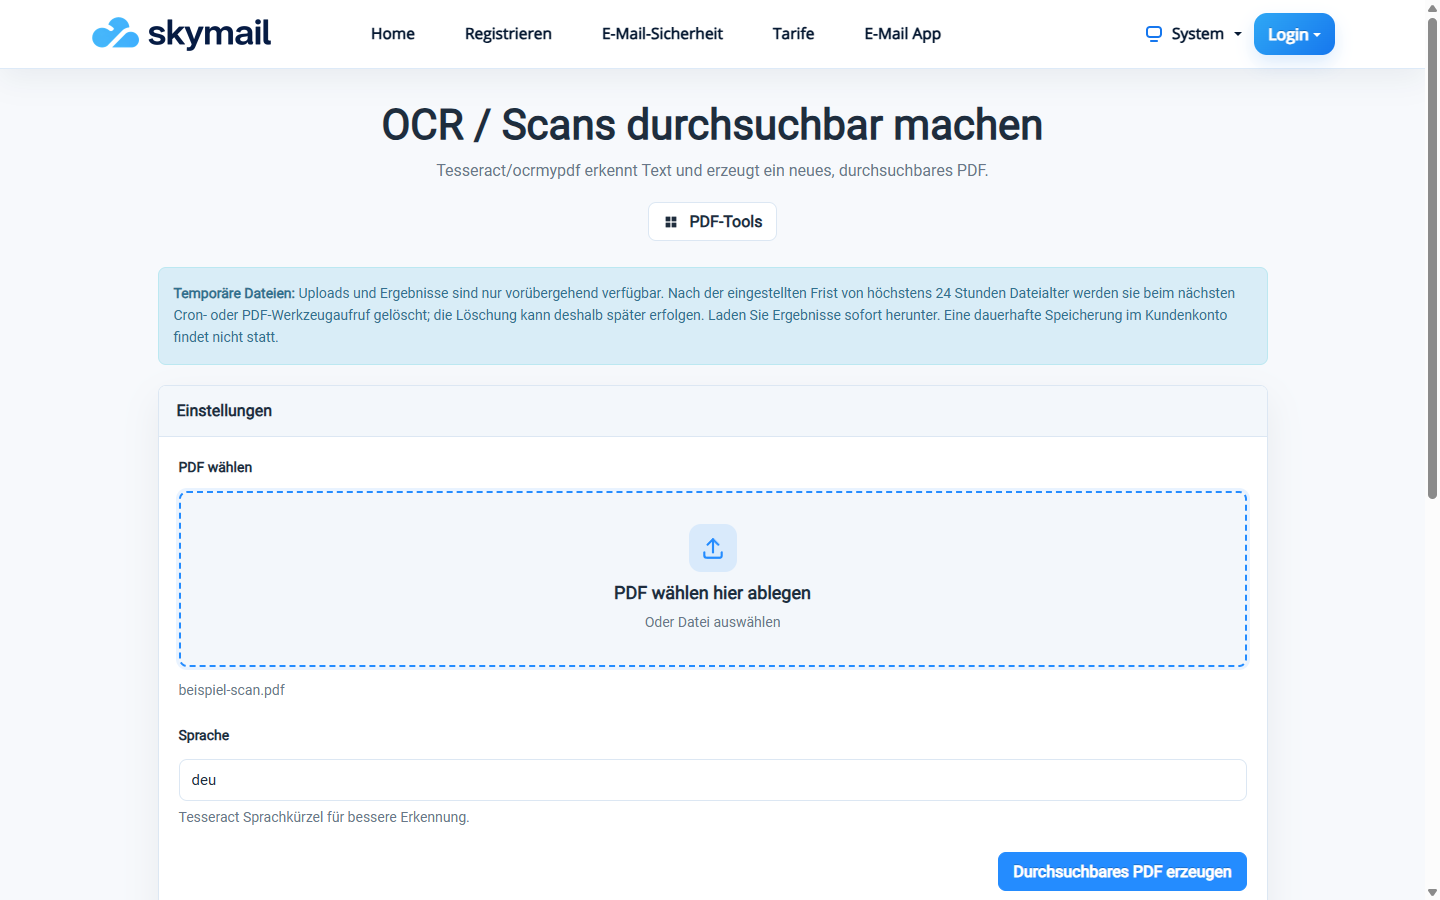The image size is (1440, 900).
Task: Click the PDF-Tools button
Action: click(712, 222)
